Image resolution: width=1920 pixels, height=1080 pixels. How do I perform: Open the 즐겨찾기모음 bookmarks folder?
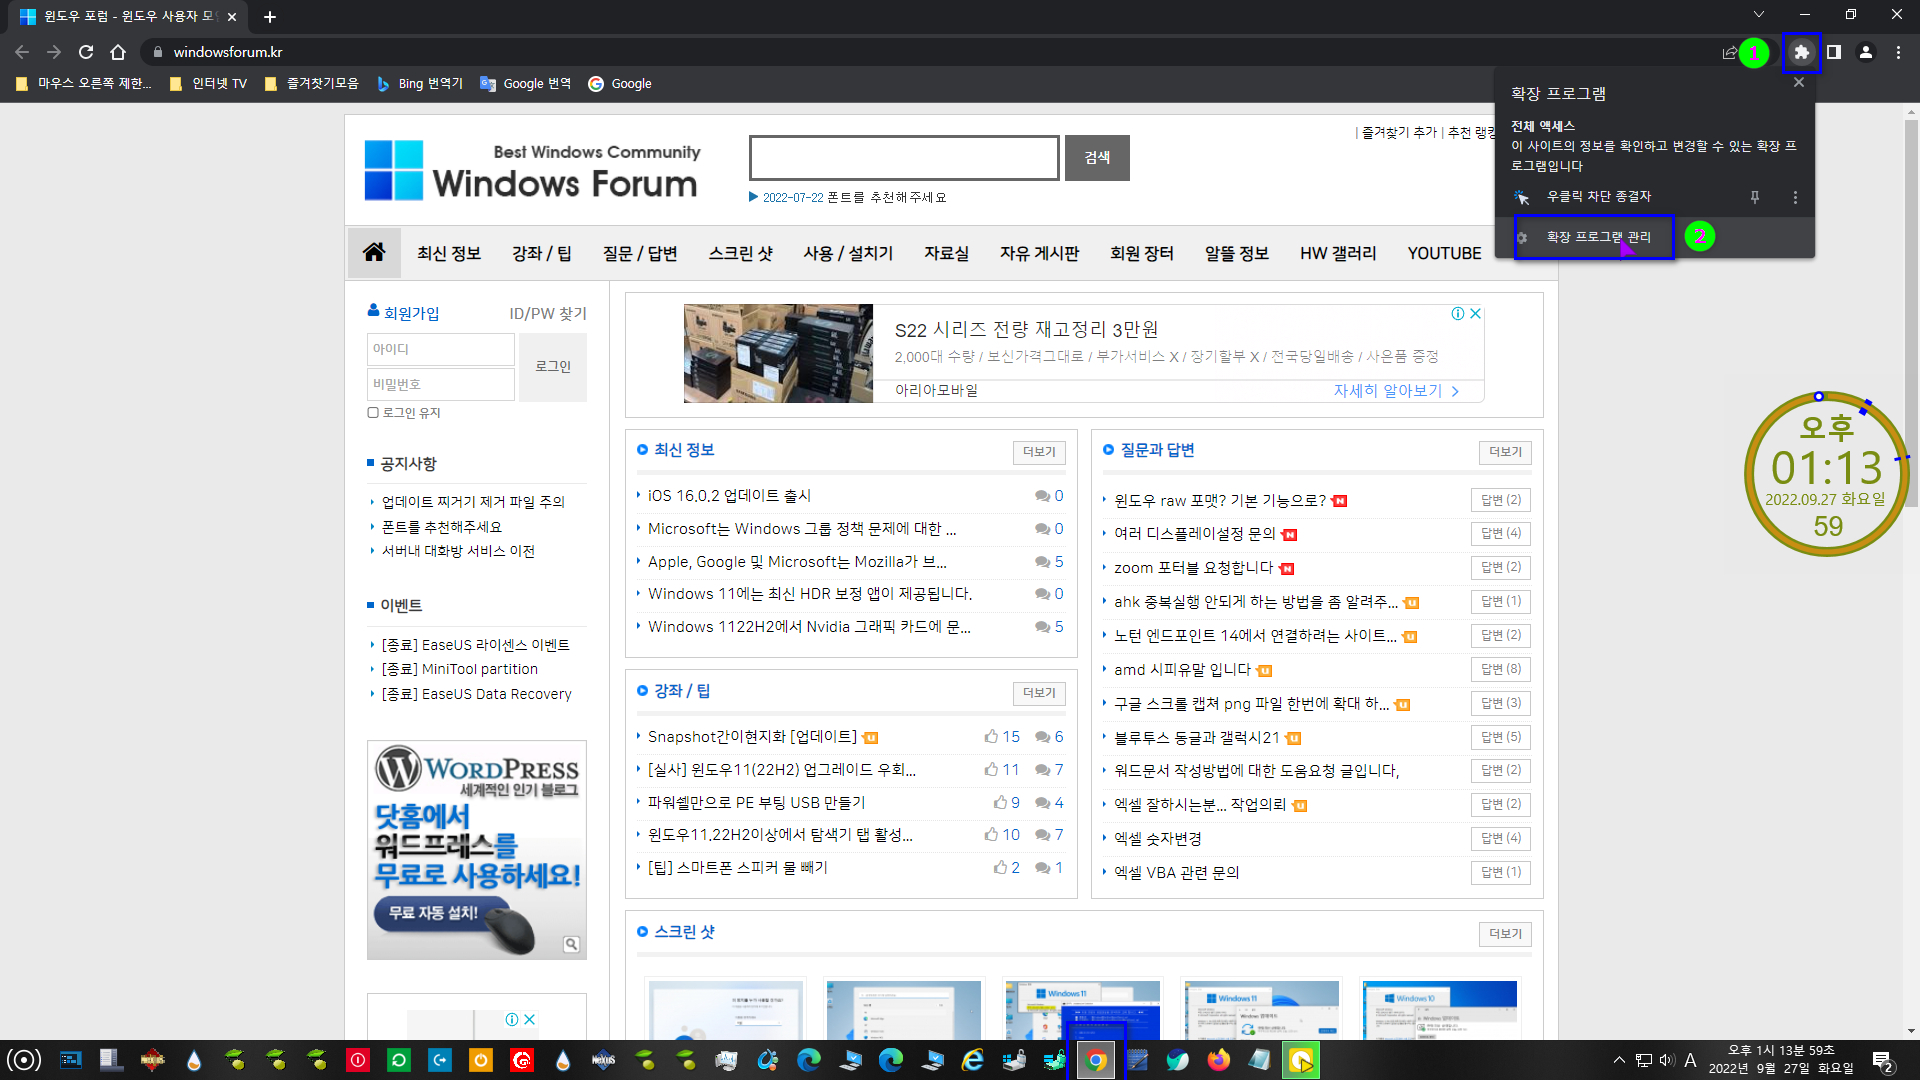(312, 84)
